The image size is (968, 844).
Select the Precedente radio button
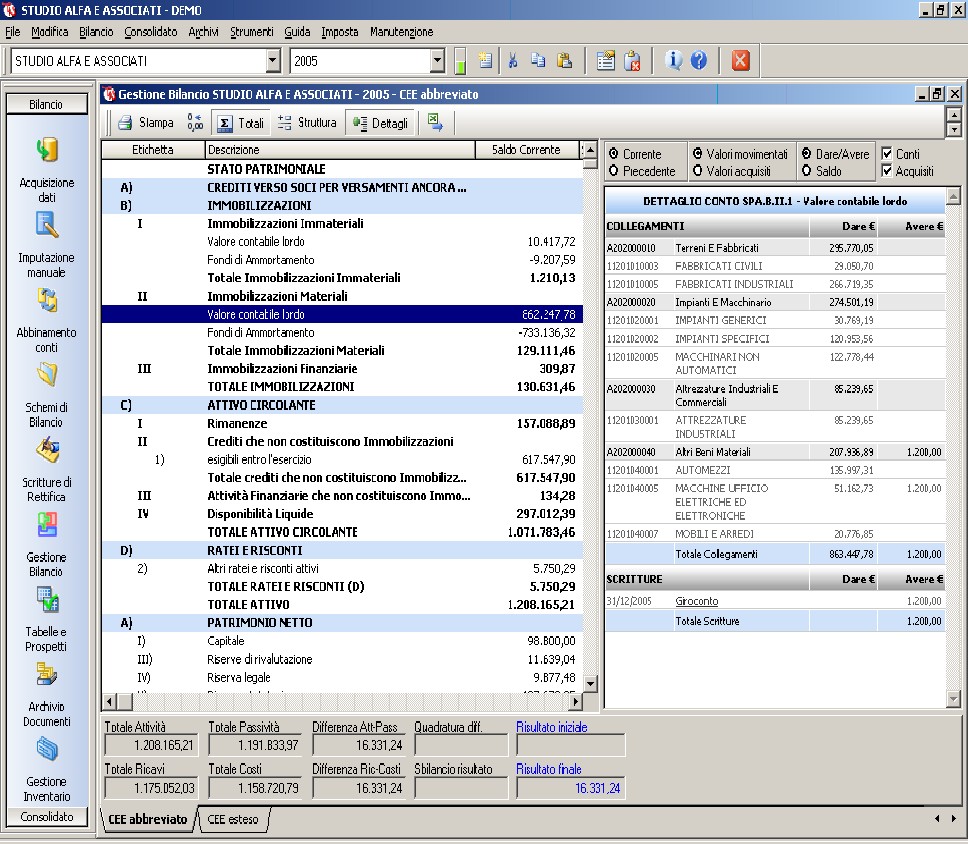613,171
